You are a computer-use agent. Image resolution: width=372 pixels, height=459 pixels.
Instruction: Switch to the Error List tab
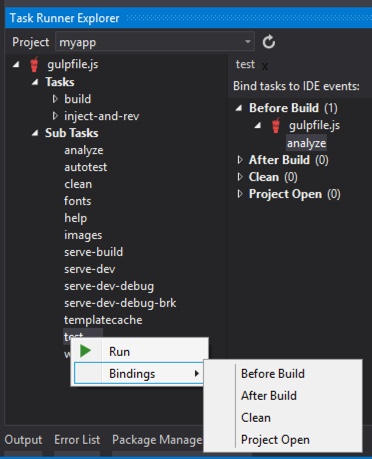pyautogui.click(x=77, y=440)
